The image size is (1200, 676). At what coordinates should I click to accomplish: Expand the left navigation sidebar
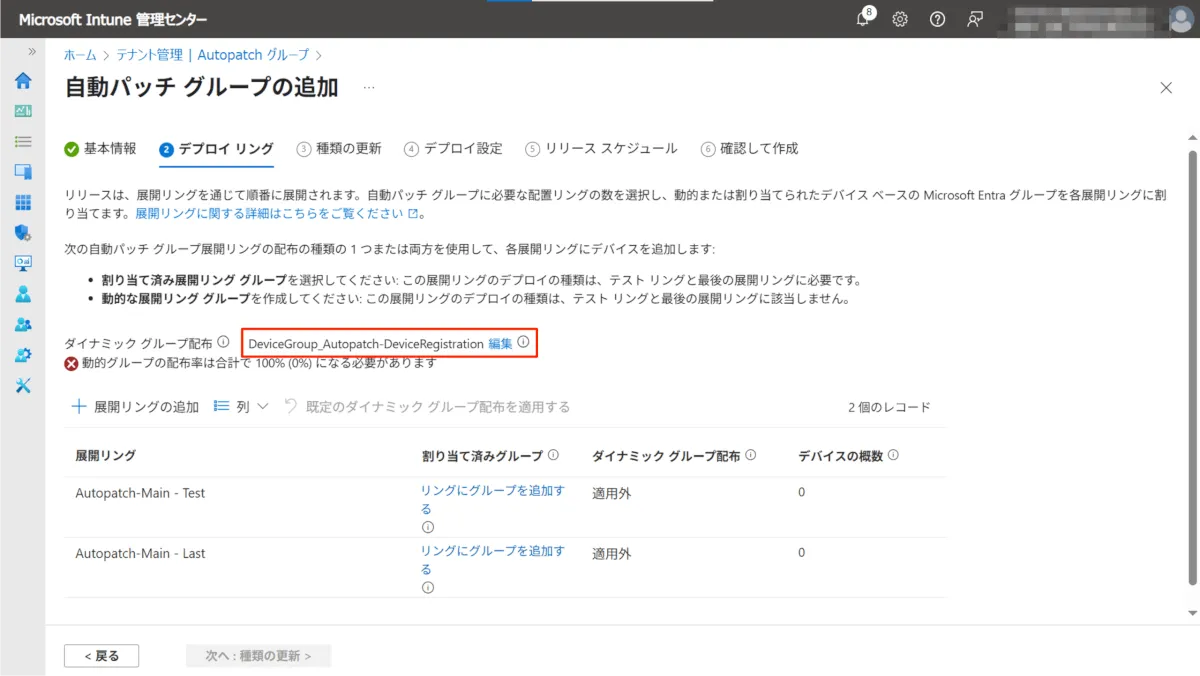(32, 52)
